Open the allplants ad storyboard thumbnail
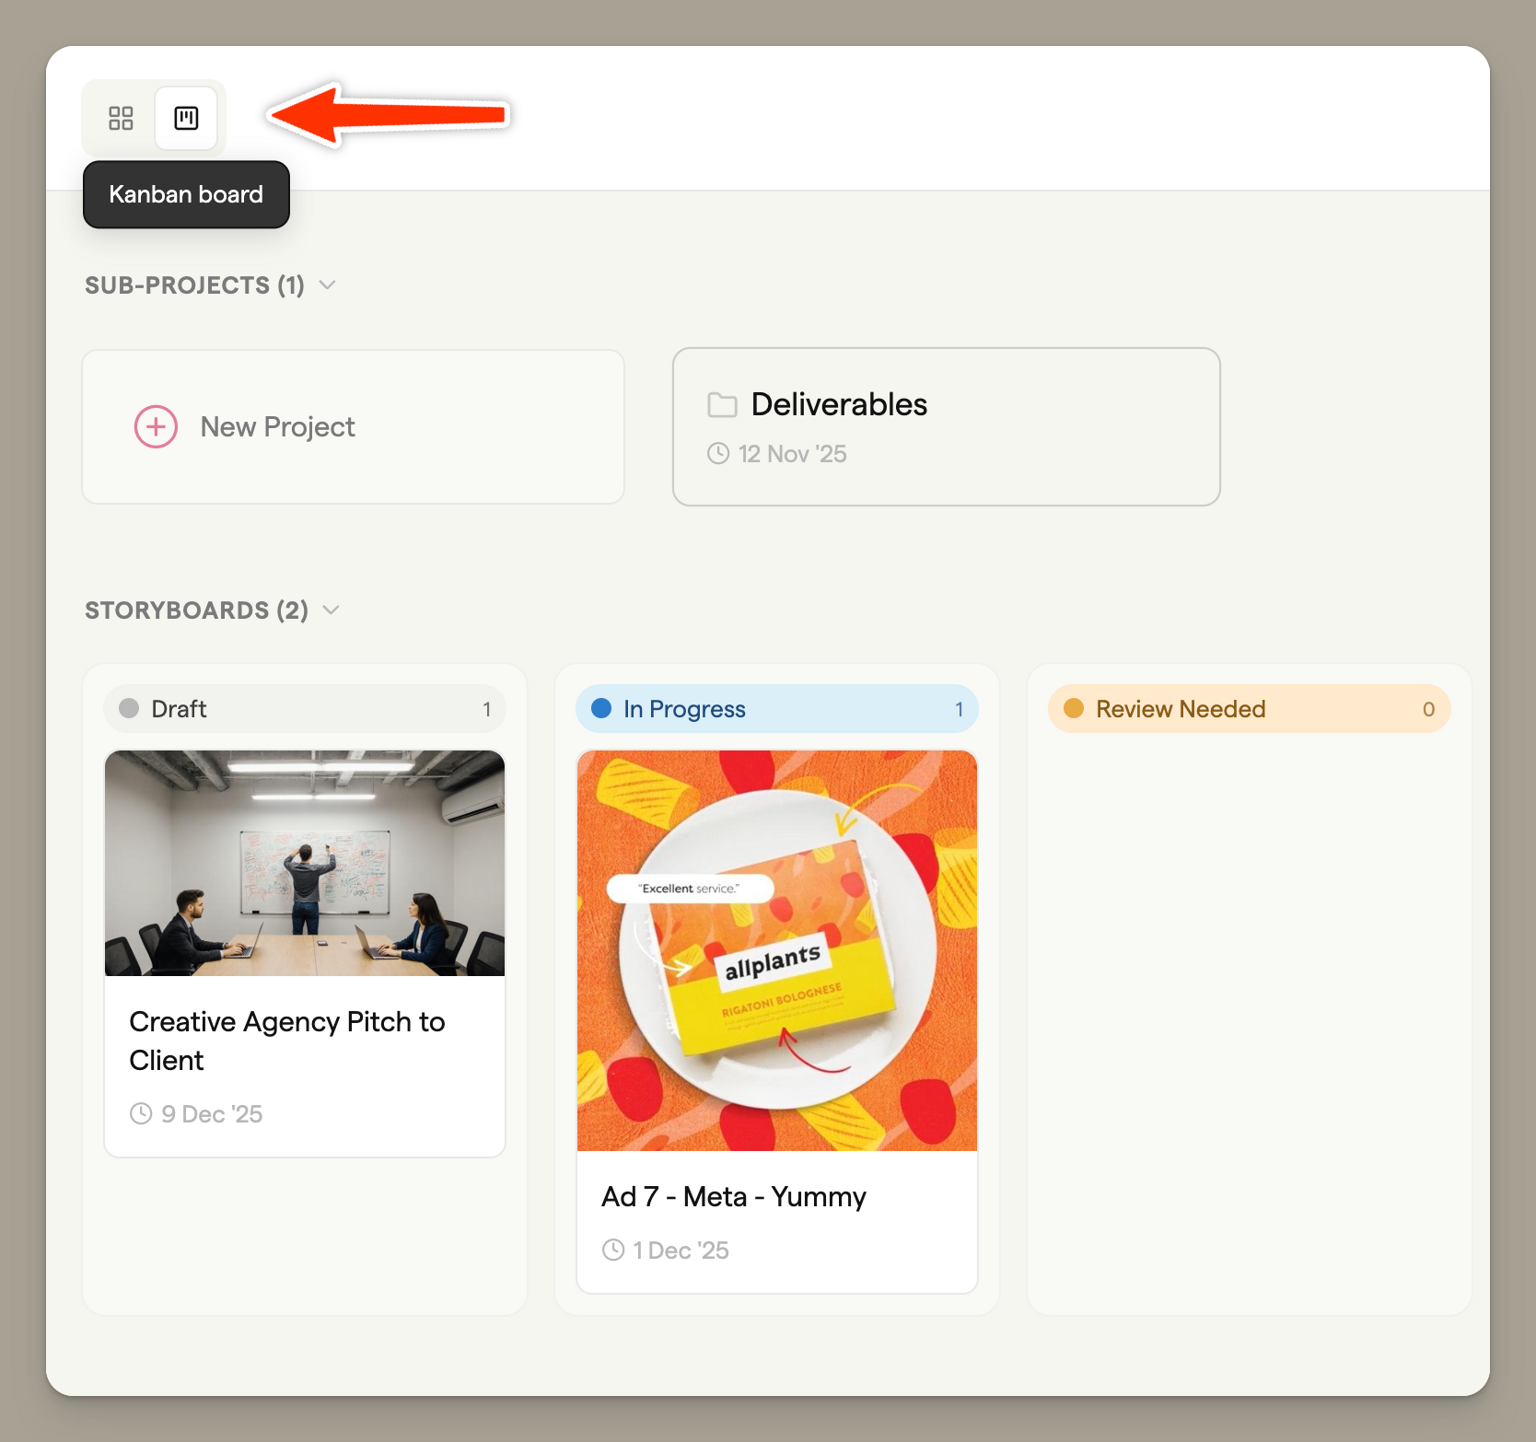Image resolution: width=1536 pixels, height=1442 pixels. [x=776, y=950]
